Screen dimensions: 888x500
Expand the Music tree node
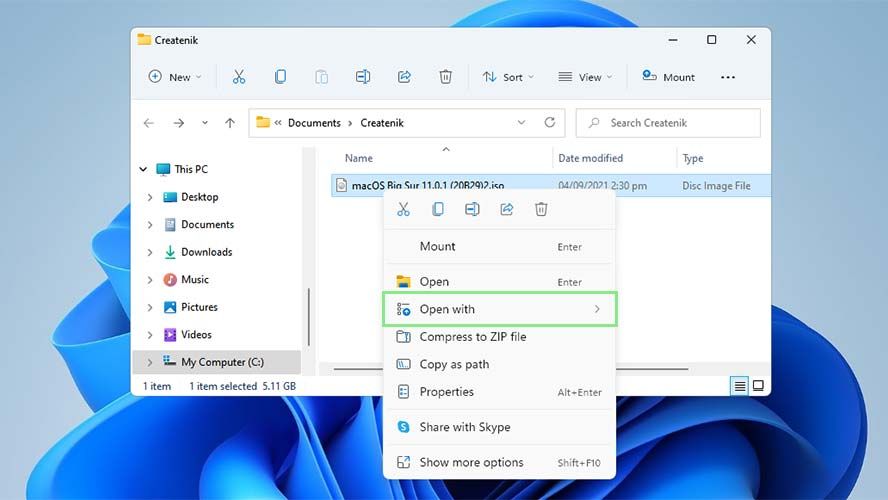(x=150, y=280)
